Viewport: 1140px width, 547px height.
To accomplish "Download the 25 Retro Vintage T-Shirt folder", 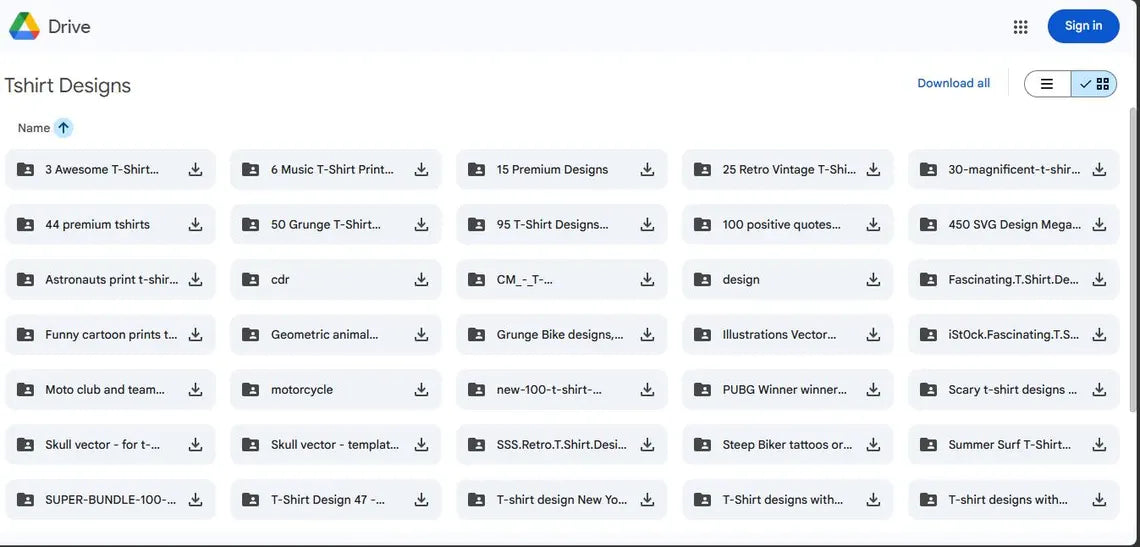I will pyautogui.click(x=873, y=169).
